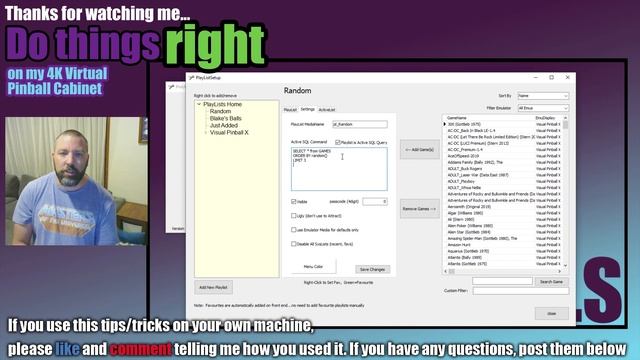The width and height of the screenshot is (640, 360).
Task: Toggle the Visible checkbox
Action: (293, 202)
